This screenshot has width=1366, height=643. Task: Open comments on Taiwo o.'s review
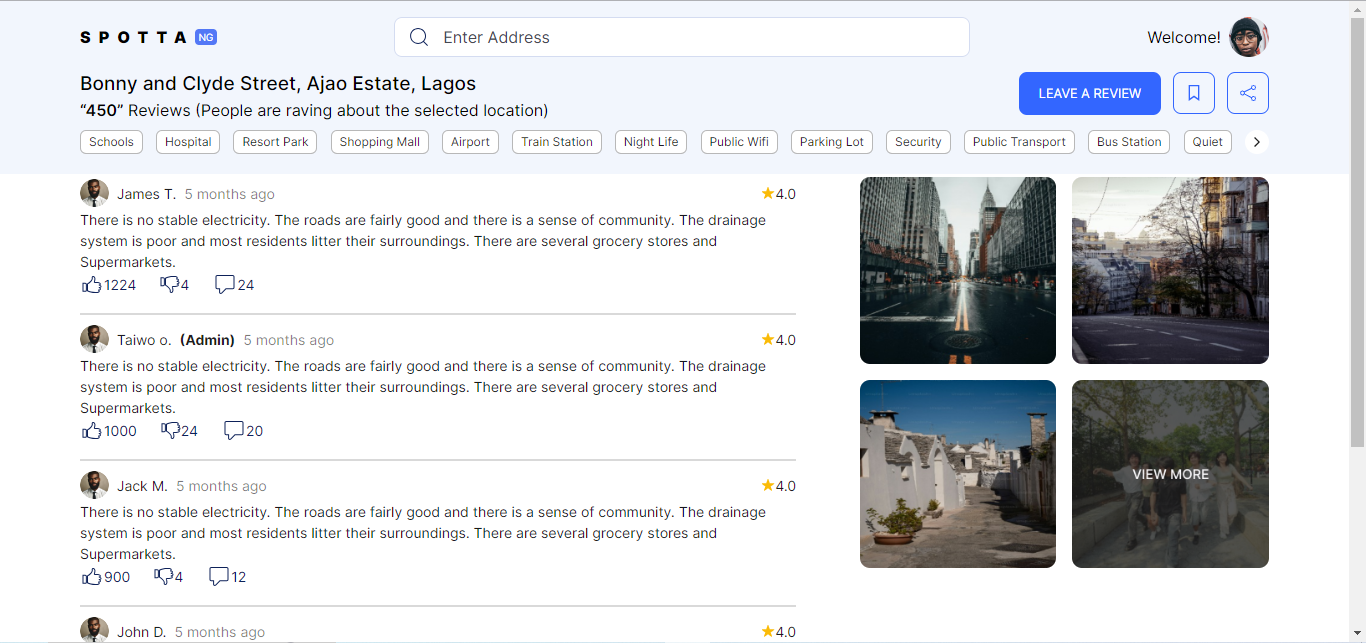234,431
